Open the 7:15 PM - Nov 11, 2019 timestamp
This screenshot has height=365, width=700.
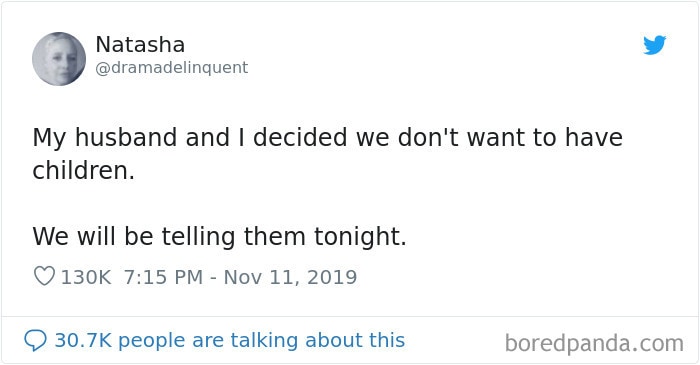(240, 277)
